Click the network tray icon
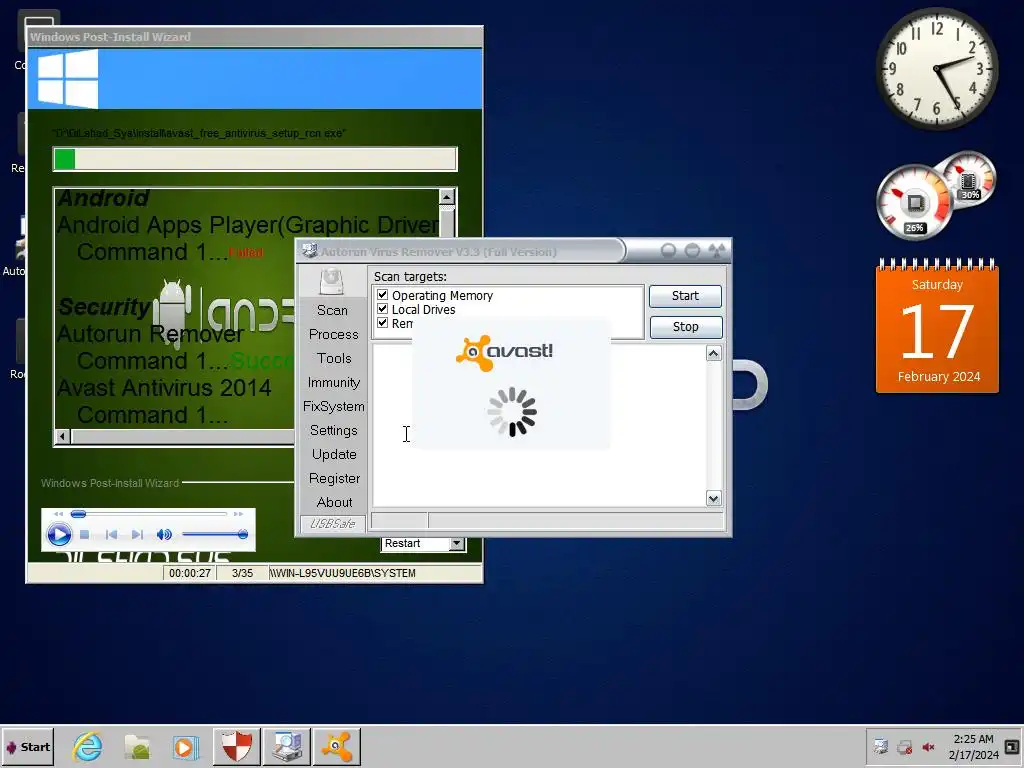Viewport: 1024px width, 768px height. click(x=904, y=747)
